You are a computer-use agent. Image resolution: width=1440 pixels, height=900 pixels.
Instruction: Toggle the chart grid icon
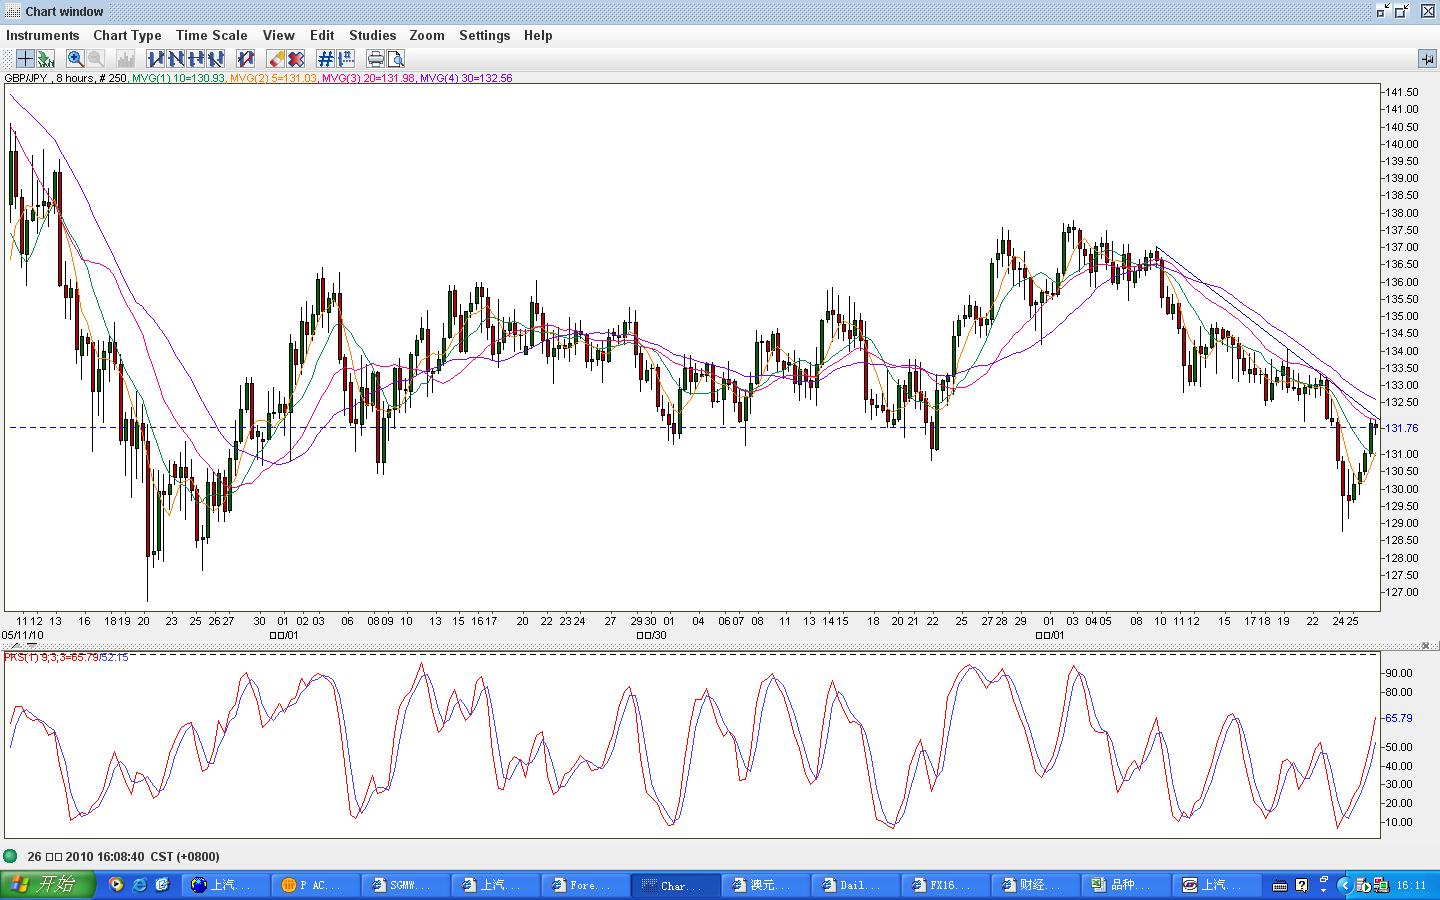[x=326, y=59]
